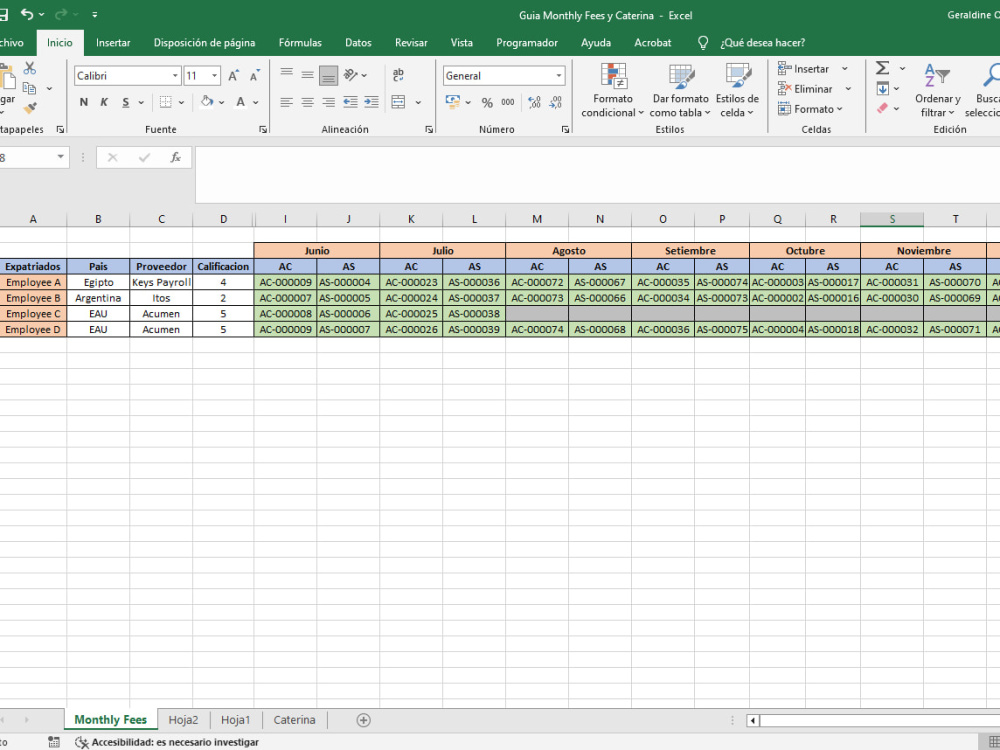Click Merge and Center icon
The width and height of the screenshot is (1000, 750).
(x=399, y=102)
